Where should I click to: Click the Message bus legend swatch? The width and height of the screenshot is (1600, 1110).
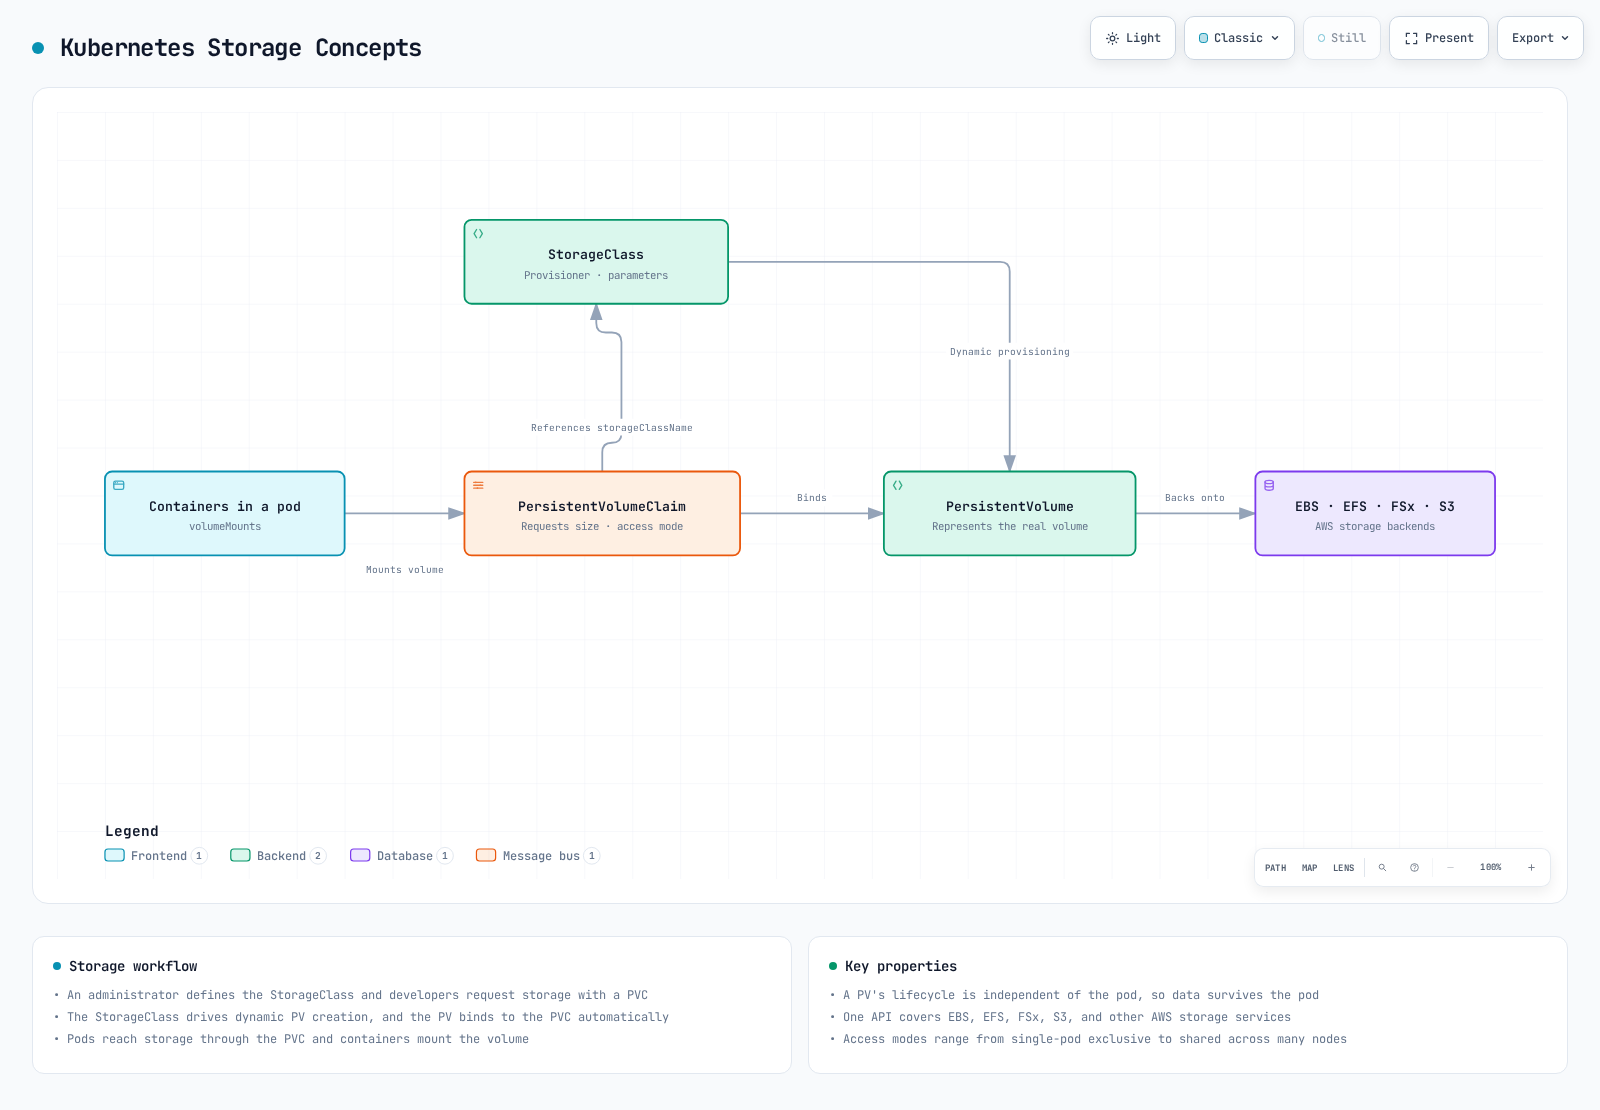[x=486, y=855]
